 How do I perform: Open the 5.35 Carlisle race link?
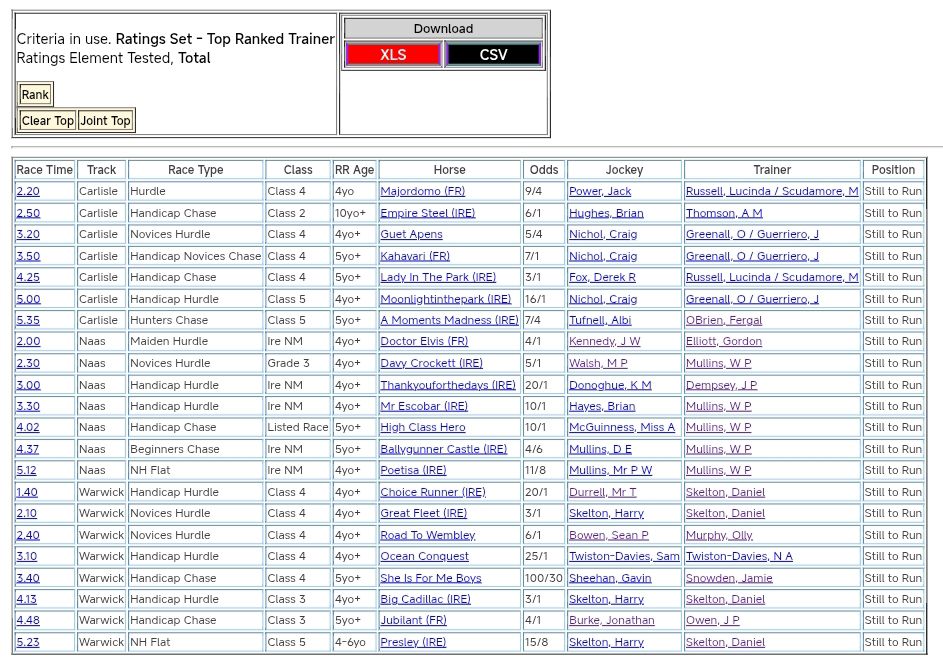click(x=28, y=320)
